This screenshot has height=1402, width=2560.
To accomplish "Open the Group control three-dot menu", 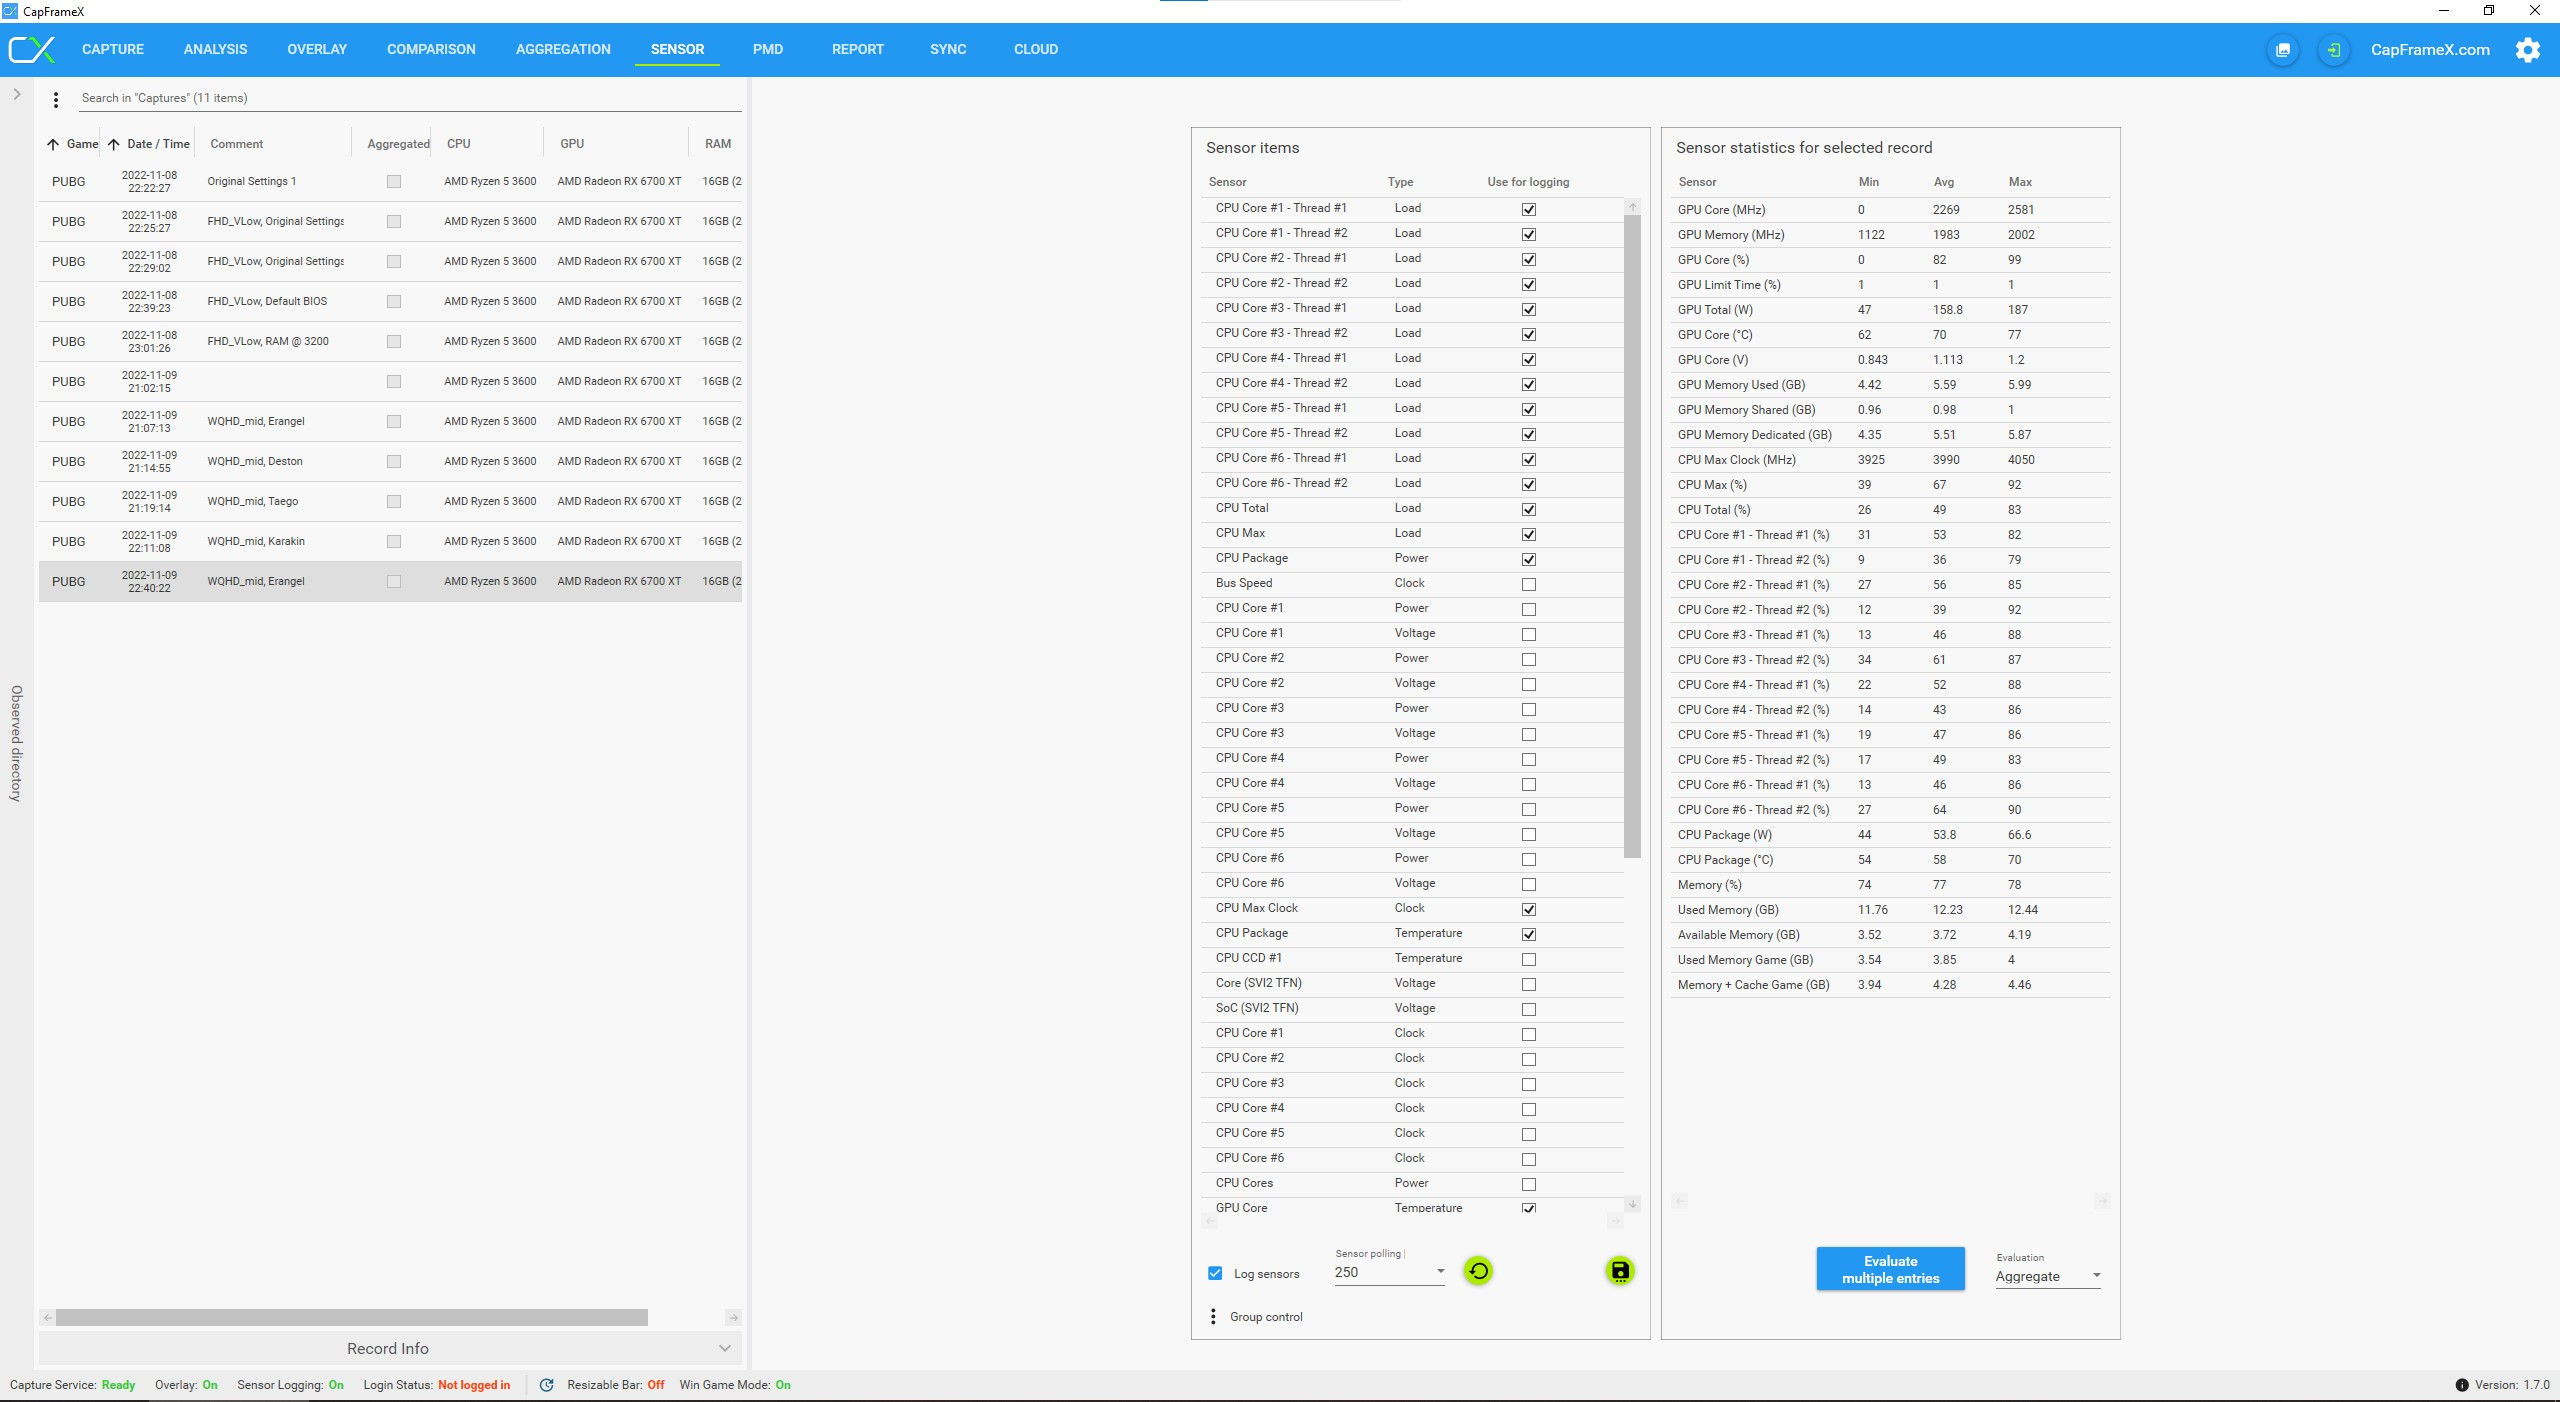I will [1213, 1317].
